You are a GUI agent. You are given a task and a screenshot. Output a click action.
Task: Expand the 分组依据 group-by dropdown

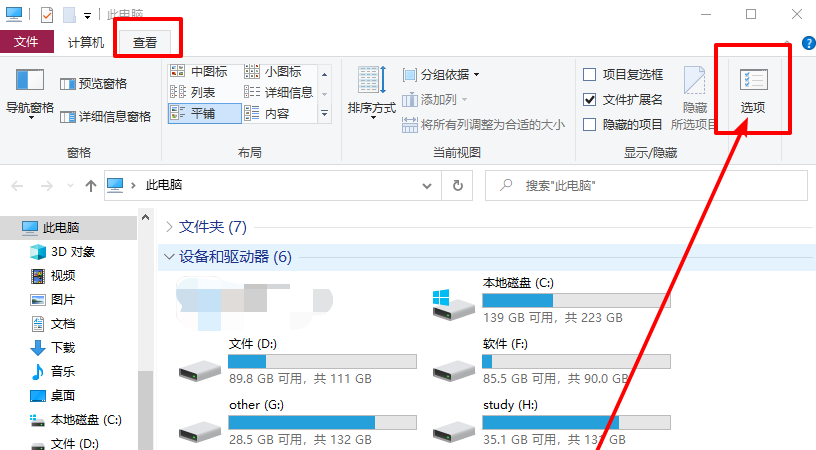441,75
